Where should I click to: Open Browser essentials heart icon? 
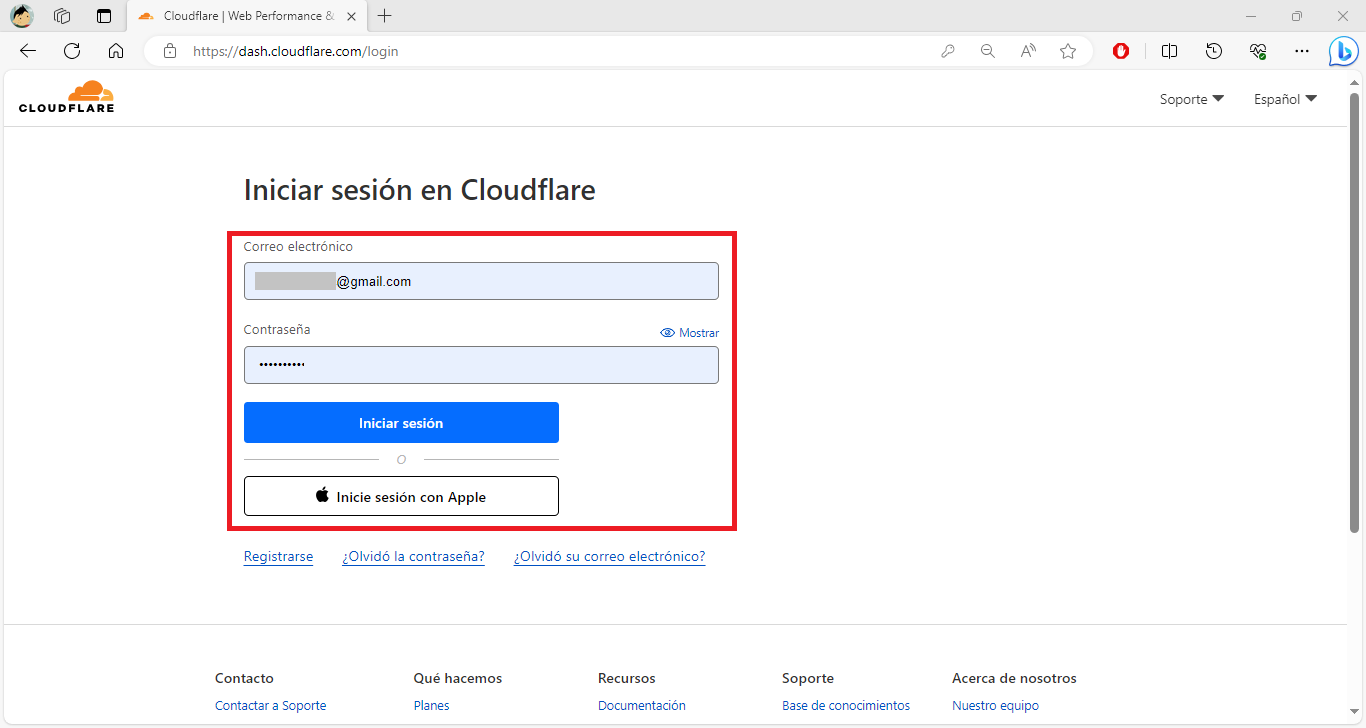[1258, 51]
